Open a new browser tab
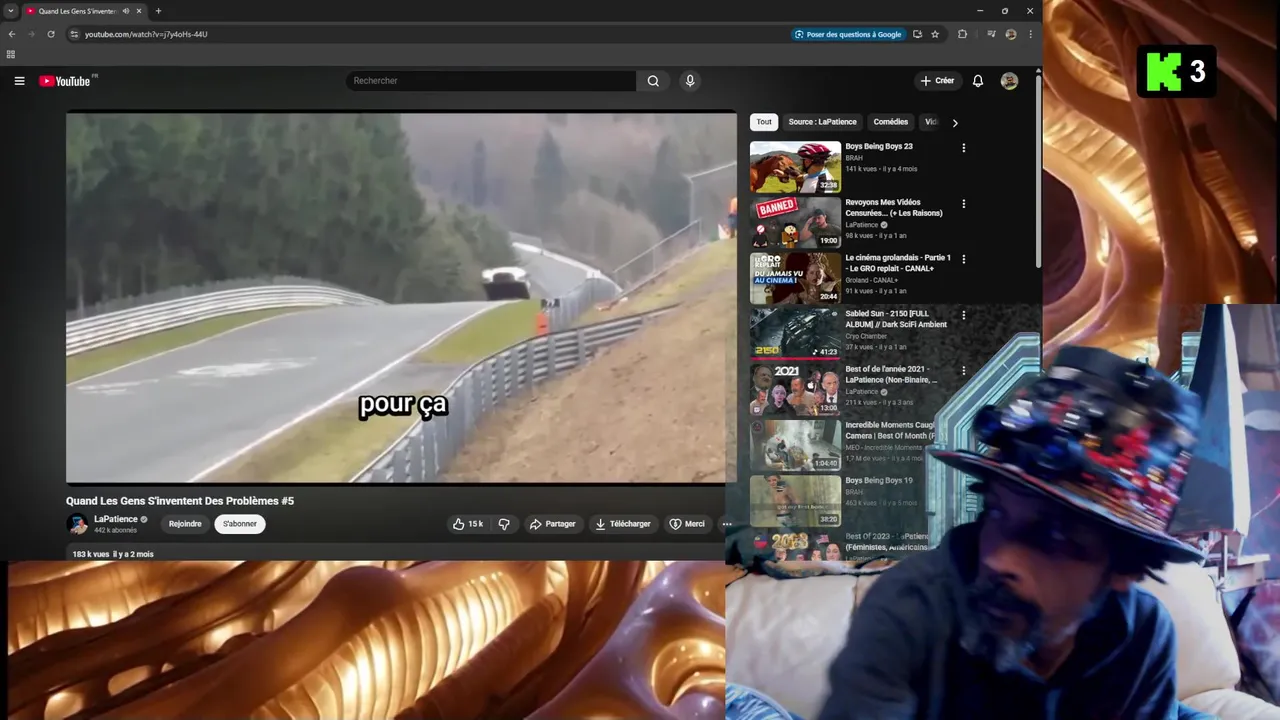 [x=158, y=11]
